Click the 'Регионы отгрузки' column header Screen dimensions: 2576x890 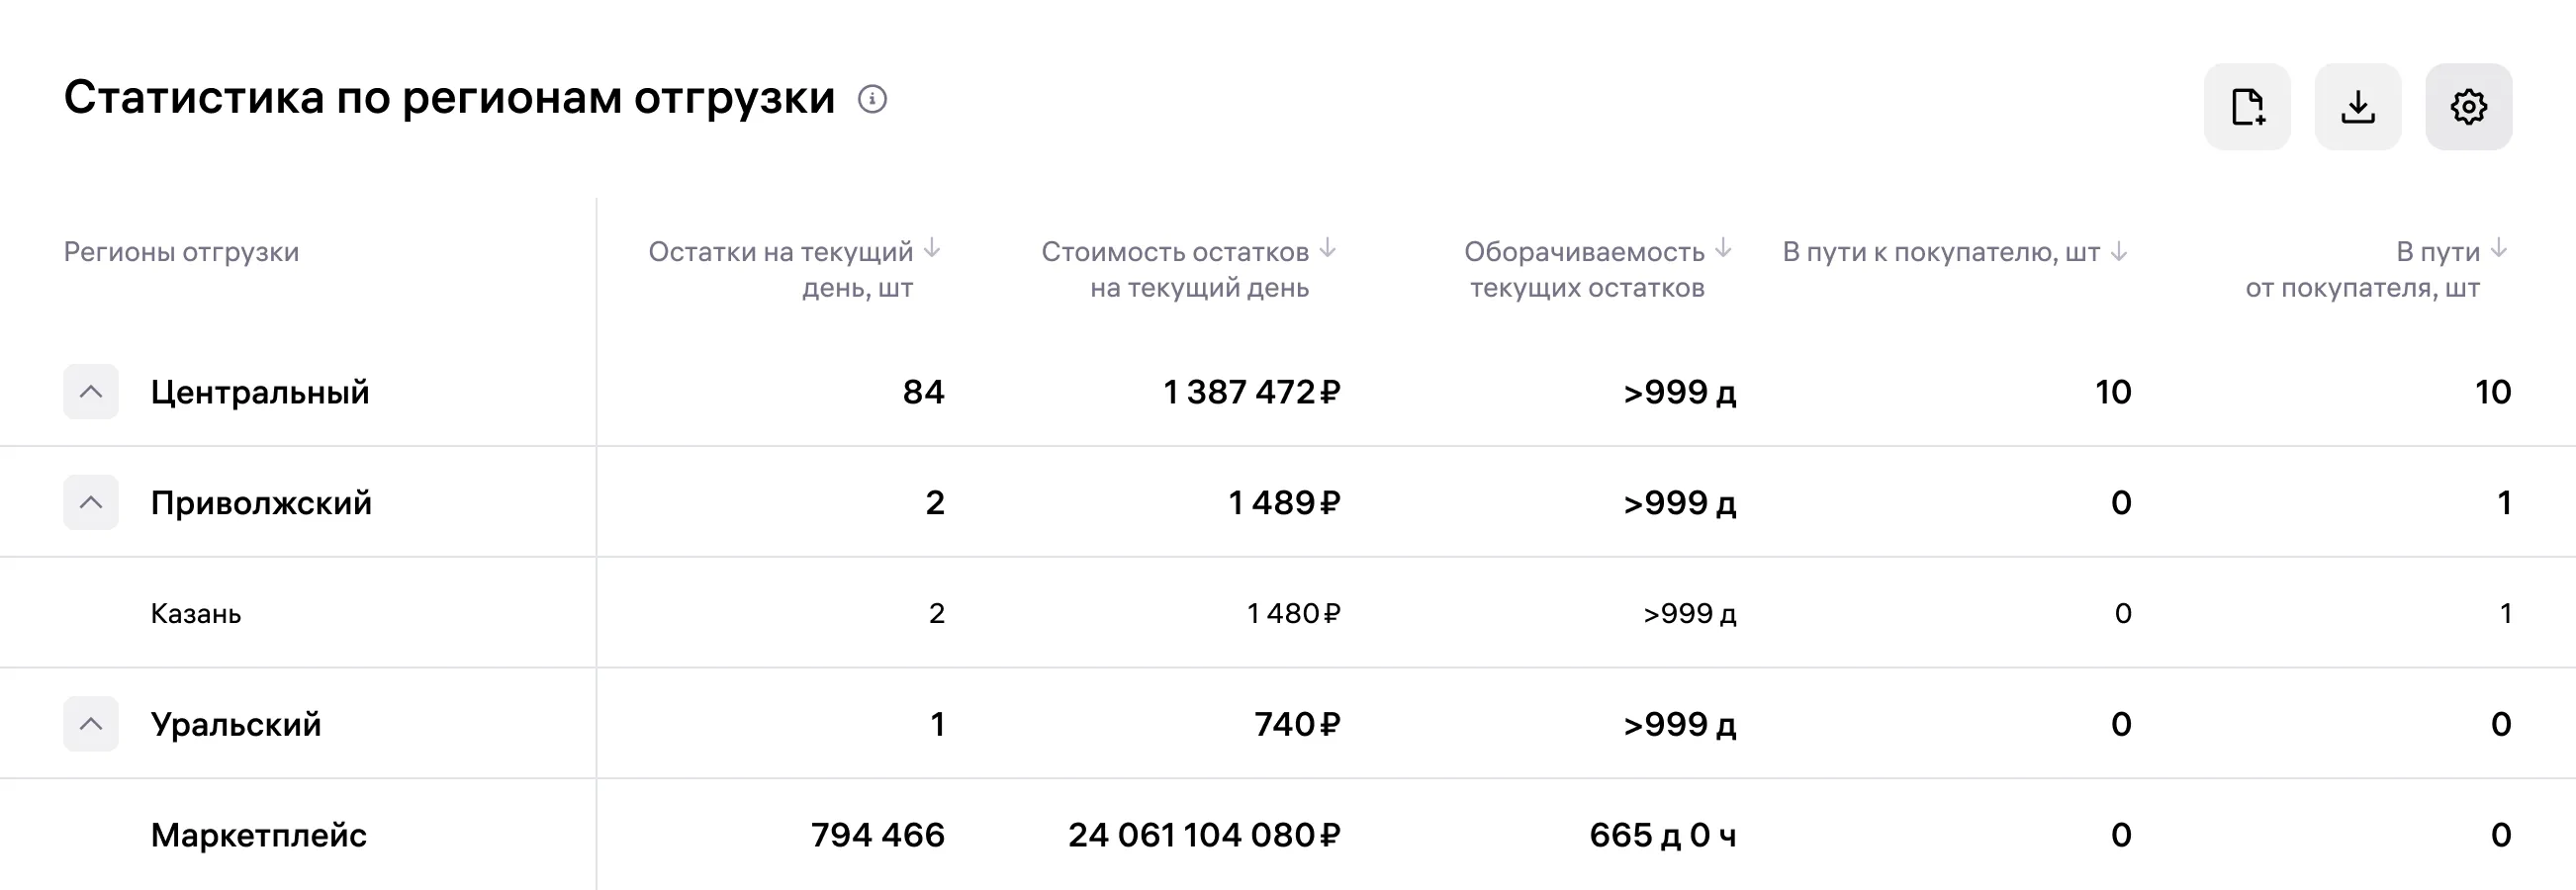tap(181, 252)
